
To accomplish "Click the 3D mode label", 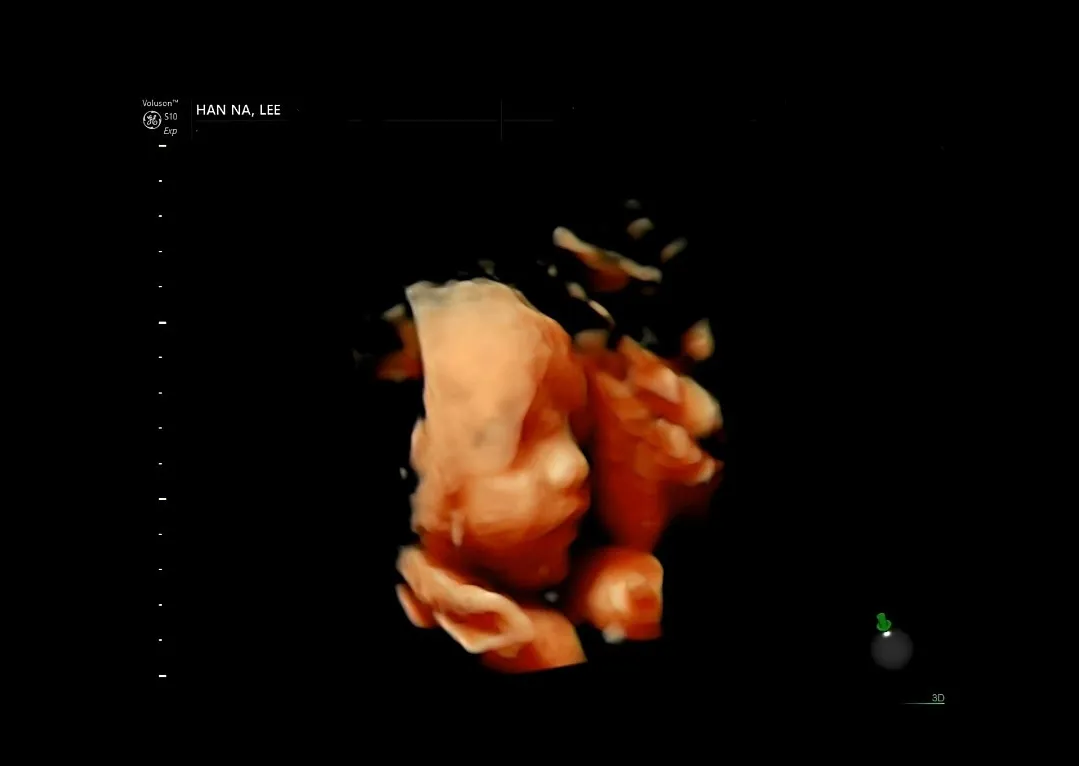I will (x=938, y=698).
